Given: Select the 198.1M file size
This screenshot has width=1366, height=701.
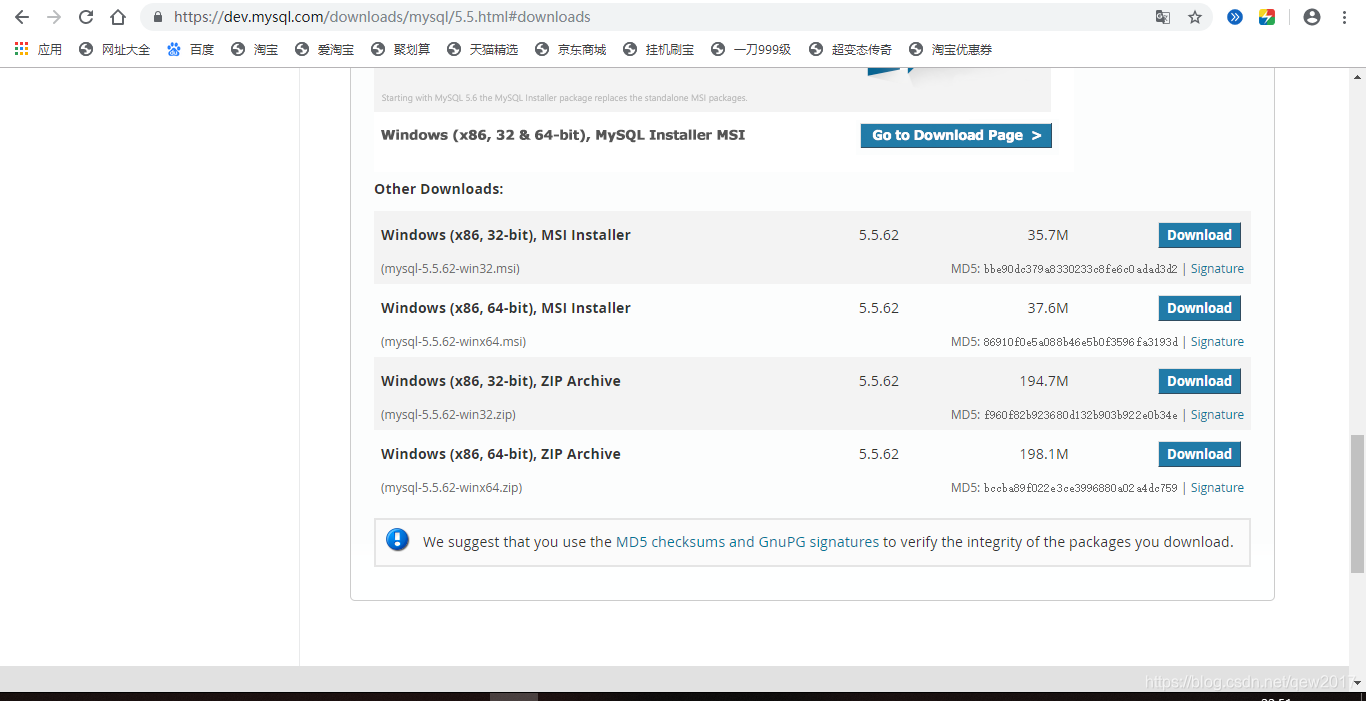Looking at the screenshot, I should click(x=1044, y=454).
